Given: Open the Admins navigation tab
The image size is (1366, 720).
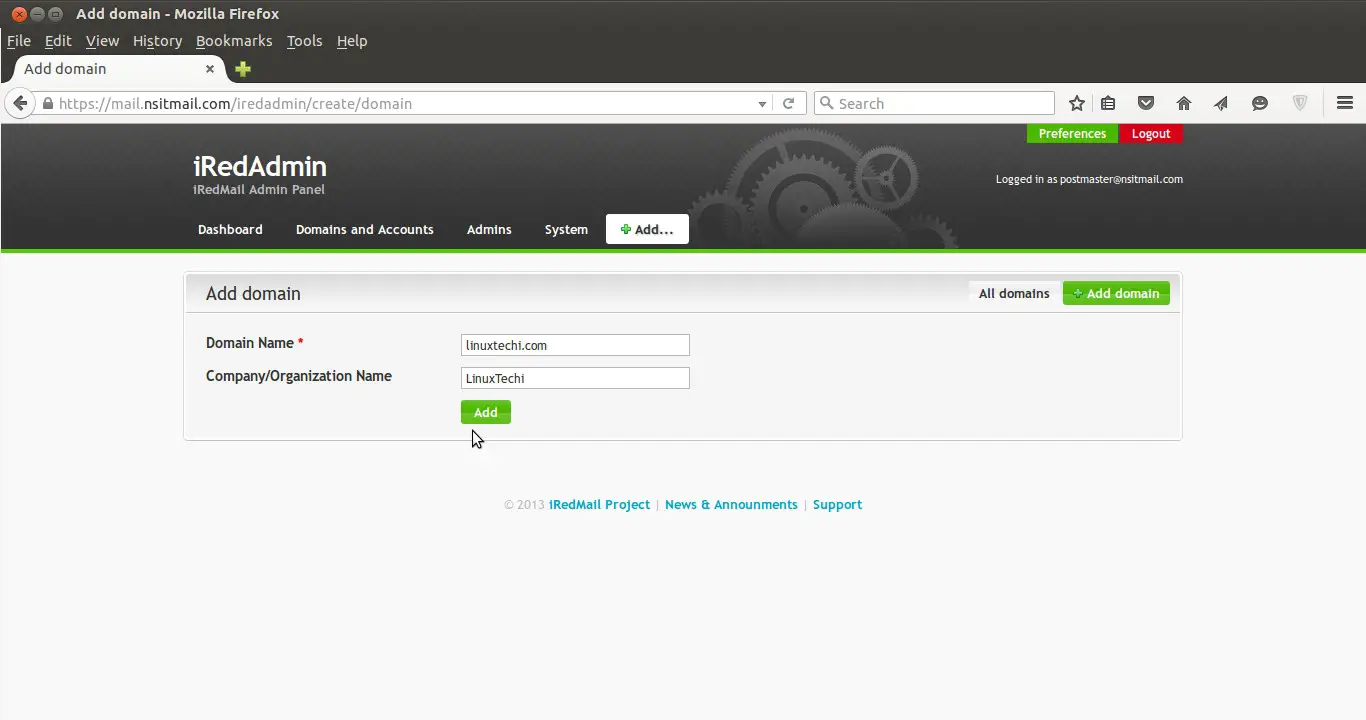Looking at the screenshot, I should 489,230.
